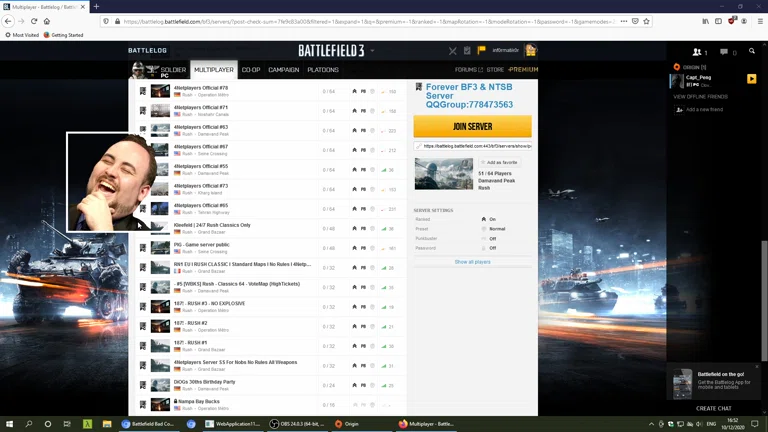Search friends with the magnifier icon
768x432 pixels.
pos(752,51)
